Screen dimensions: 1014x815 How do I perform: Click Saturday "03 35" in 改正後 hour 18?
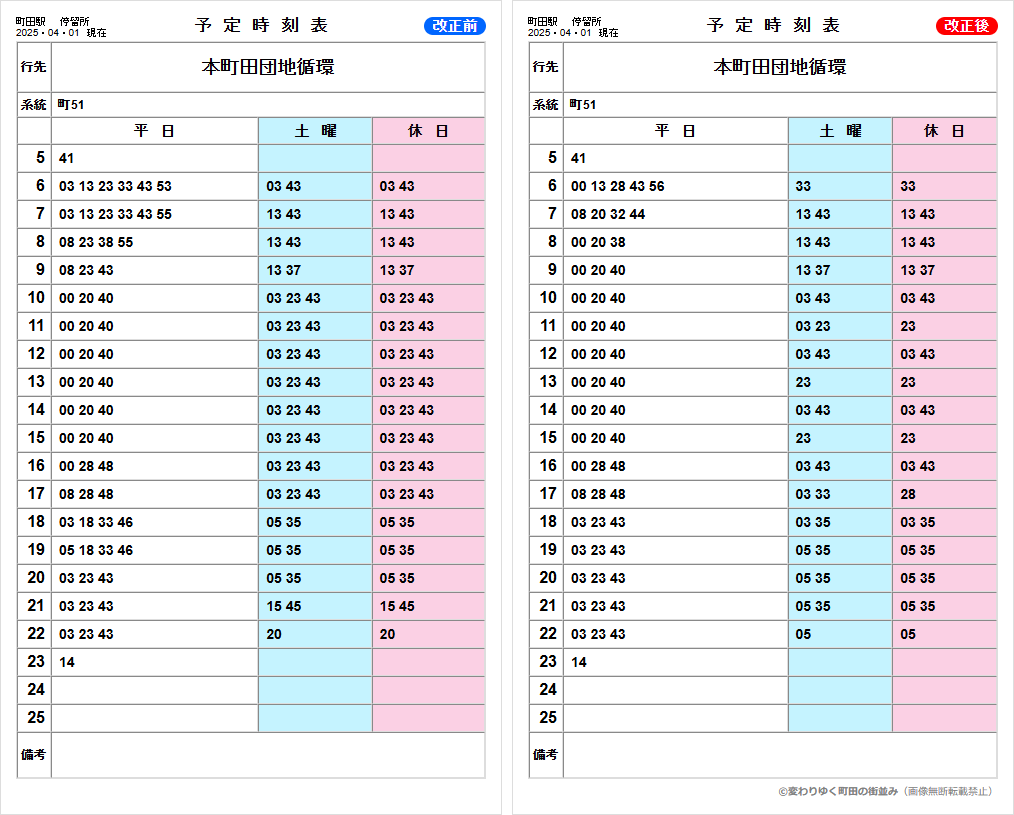click(813, 523)
